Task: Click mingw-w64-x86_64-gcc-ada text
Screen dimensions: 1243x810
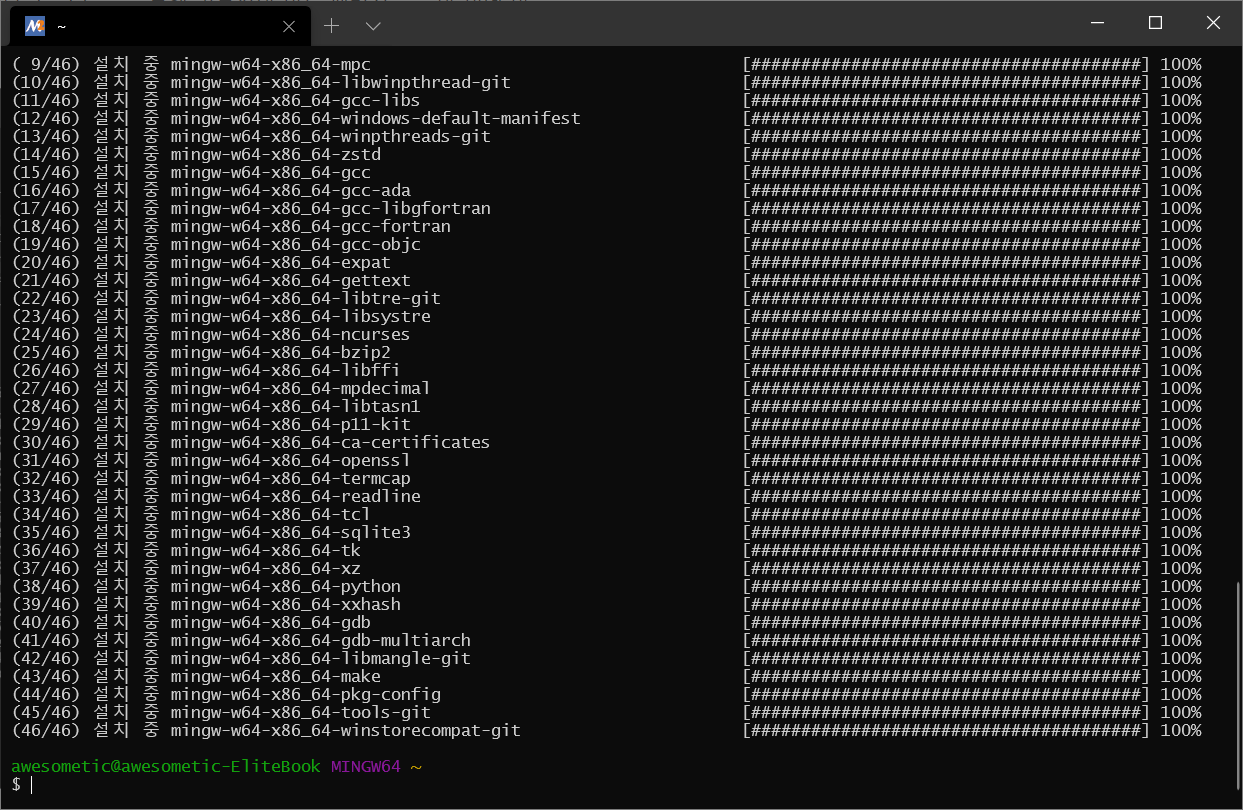Action: tap(291, 190)
